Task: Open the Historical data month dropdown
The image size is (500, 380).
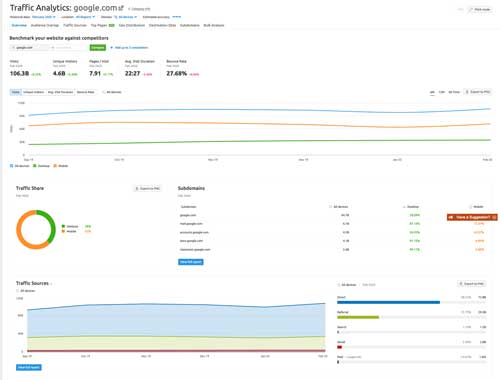Action: (x=44, y=17)
